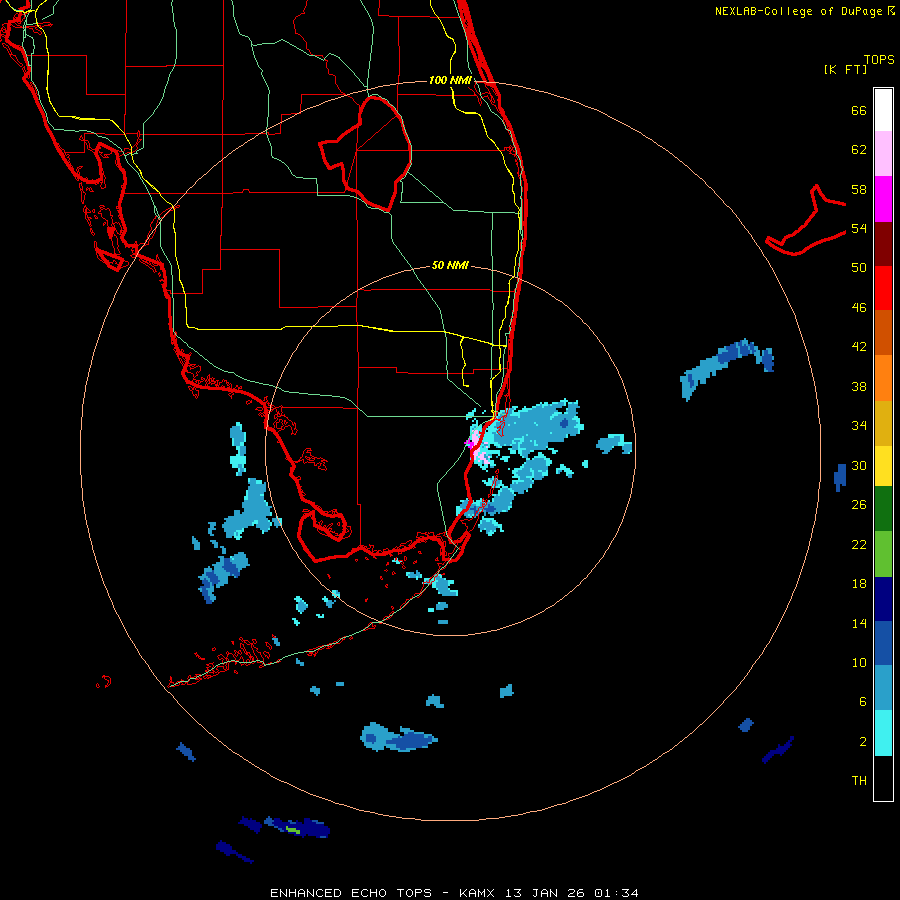Click the 54 legend value
The image size is (900, 900).
[x=859, y=228]
